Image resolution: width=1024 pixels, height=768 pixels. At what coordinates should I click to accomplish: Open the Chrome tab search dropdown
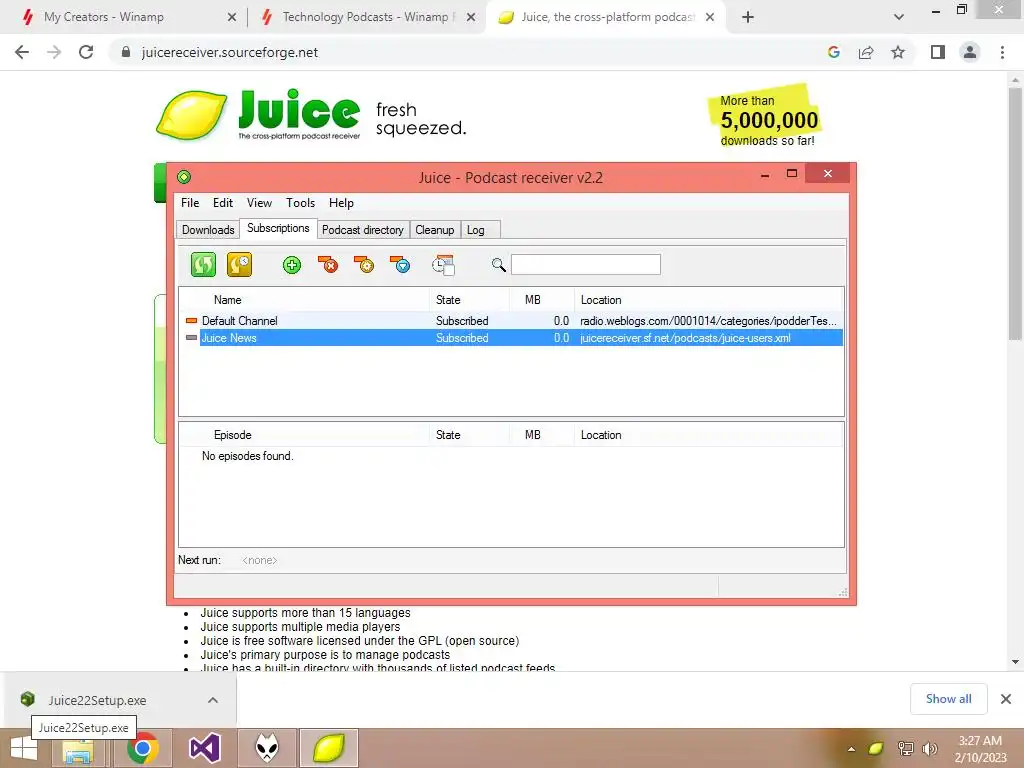[x=899, y=17]
